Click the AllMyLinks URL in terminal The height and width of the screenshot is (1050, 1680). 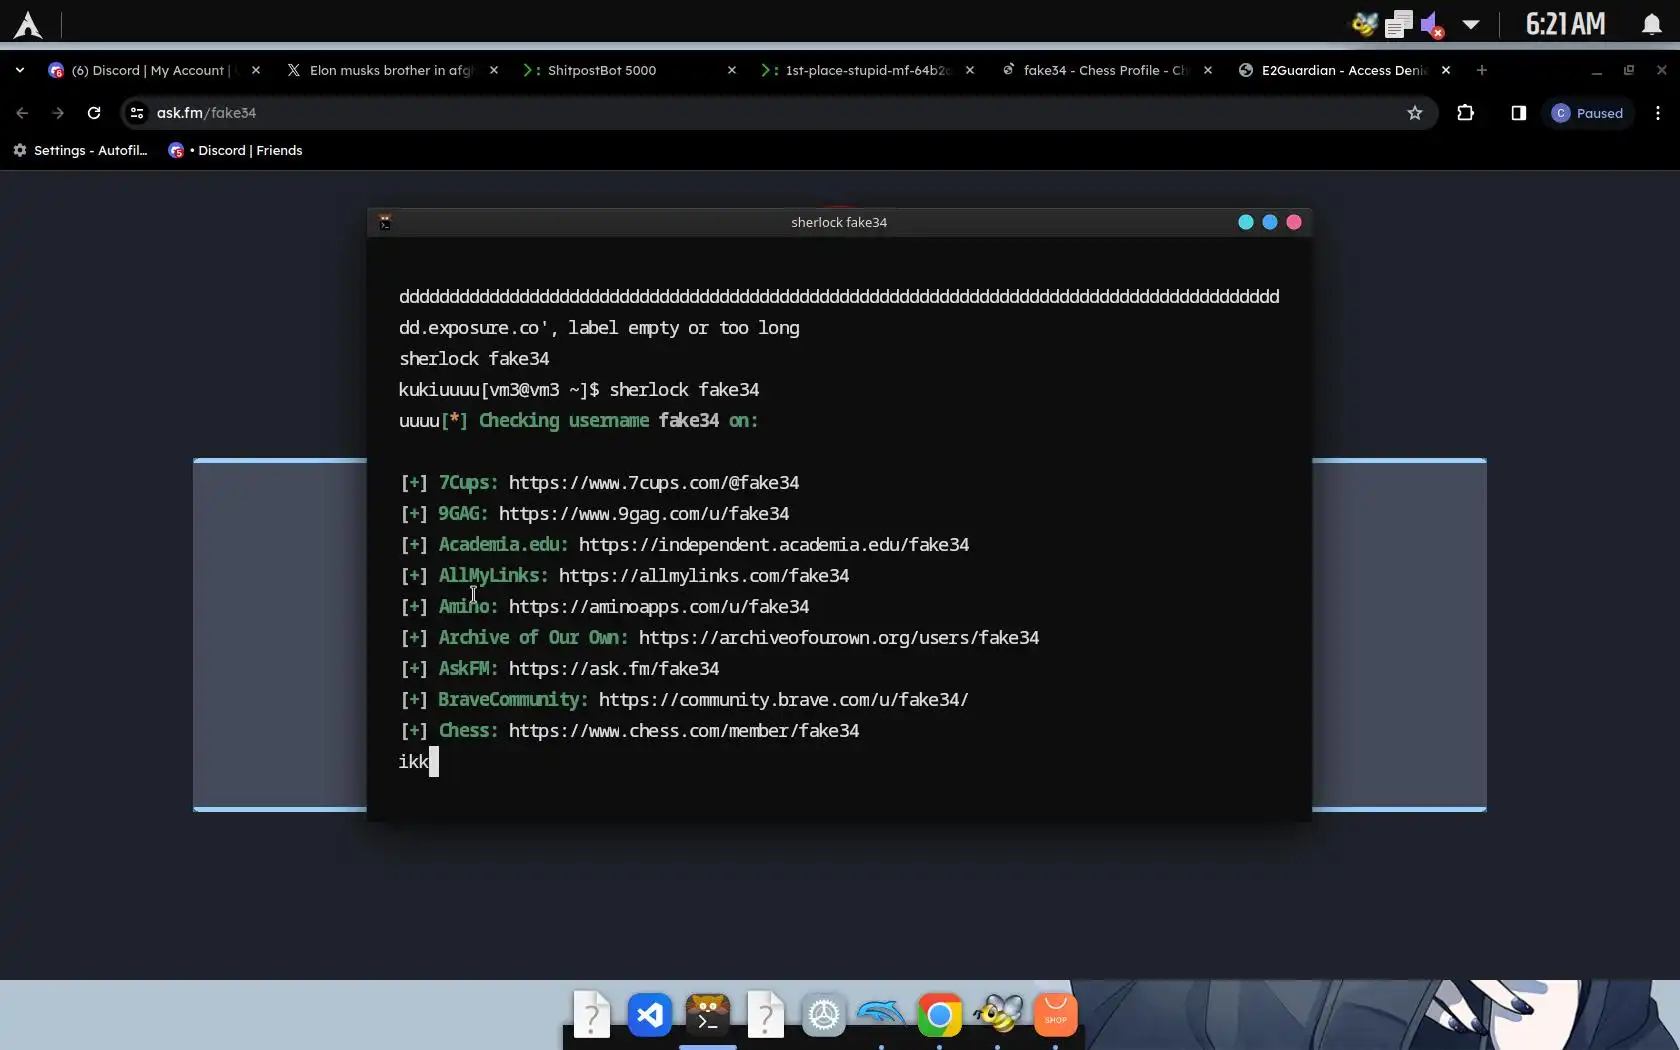[704, 576]
